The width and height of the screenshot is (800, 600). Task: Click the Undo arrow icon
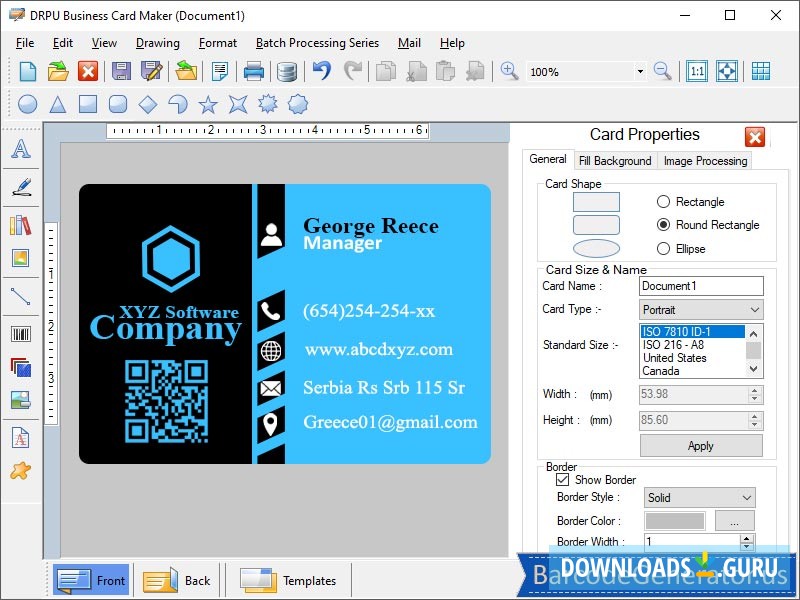point(321,71)
